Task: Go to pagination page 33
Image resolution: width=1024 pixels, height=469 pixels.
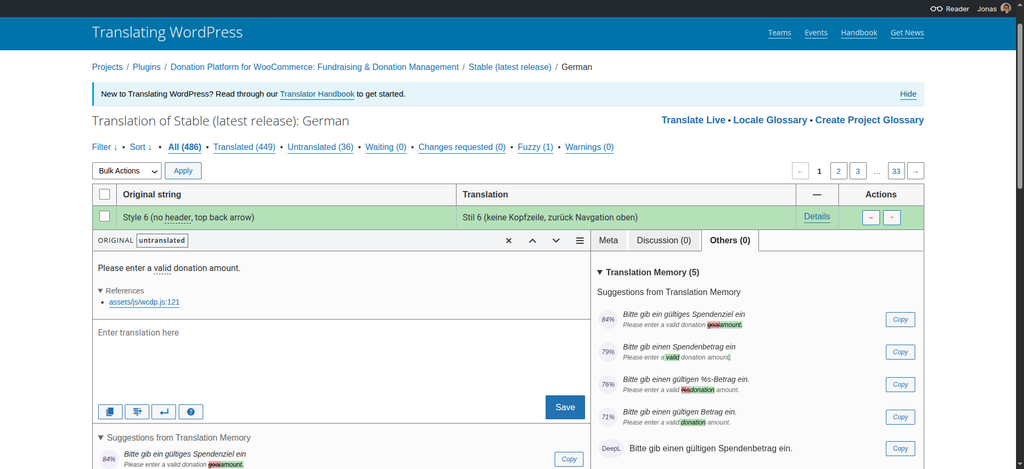Action: point(897,171)
